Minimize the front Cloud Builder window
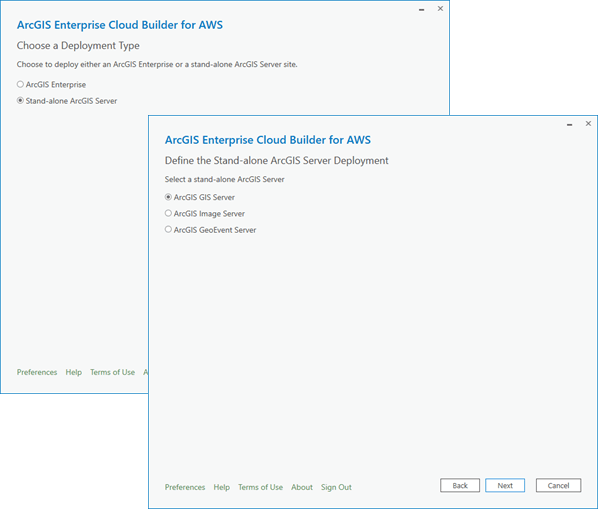The height and width of the screenshot is (509, 598). pos(569,124)
